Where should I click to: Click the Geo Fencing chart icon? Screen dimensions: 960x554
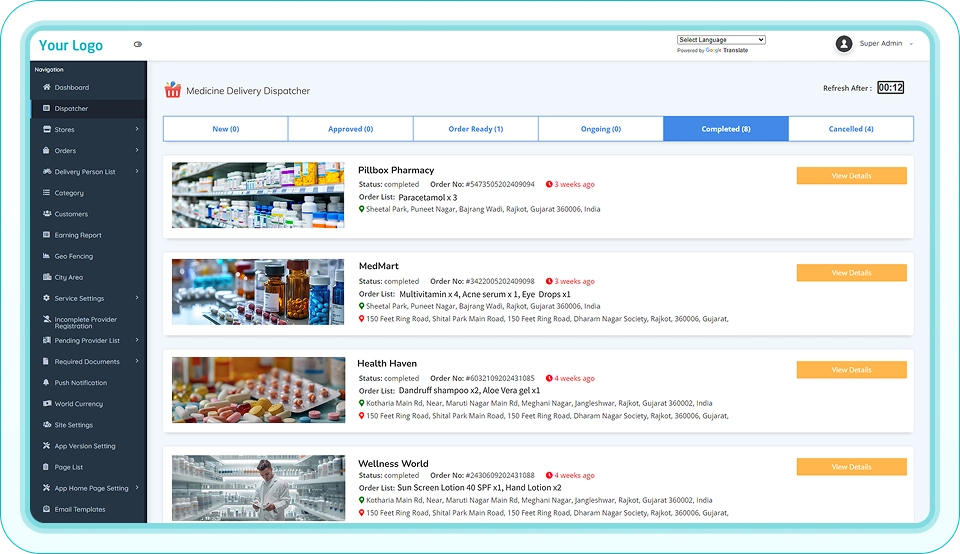point(47,256)
